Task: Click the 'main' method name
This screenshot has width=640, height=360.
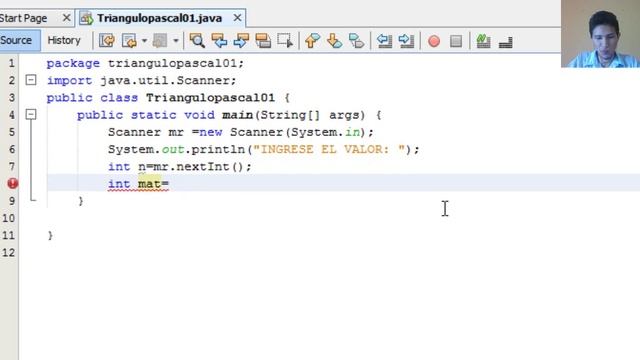Action: click(238, 115)
